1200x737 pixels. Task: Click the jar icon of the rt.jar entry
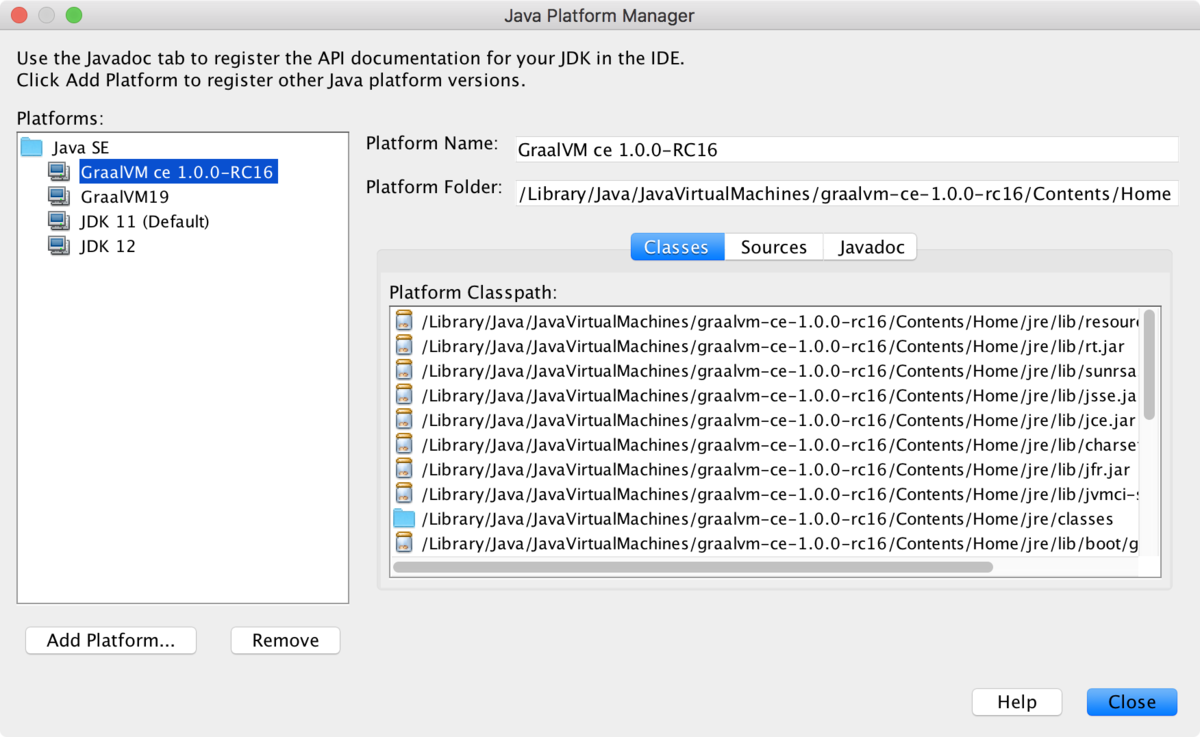click(404, 346)
